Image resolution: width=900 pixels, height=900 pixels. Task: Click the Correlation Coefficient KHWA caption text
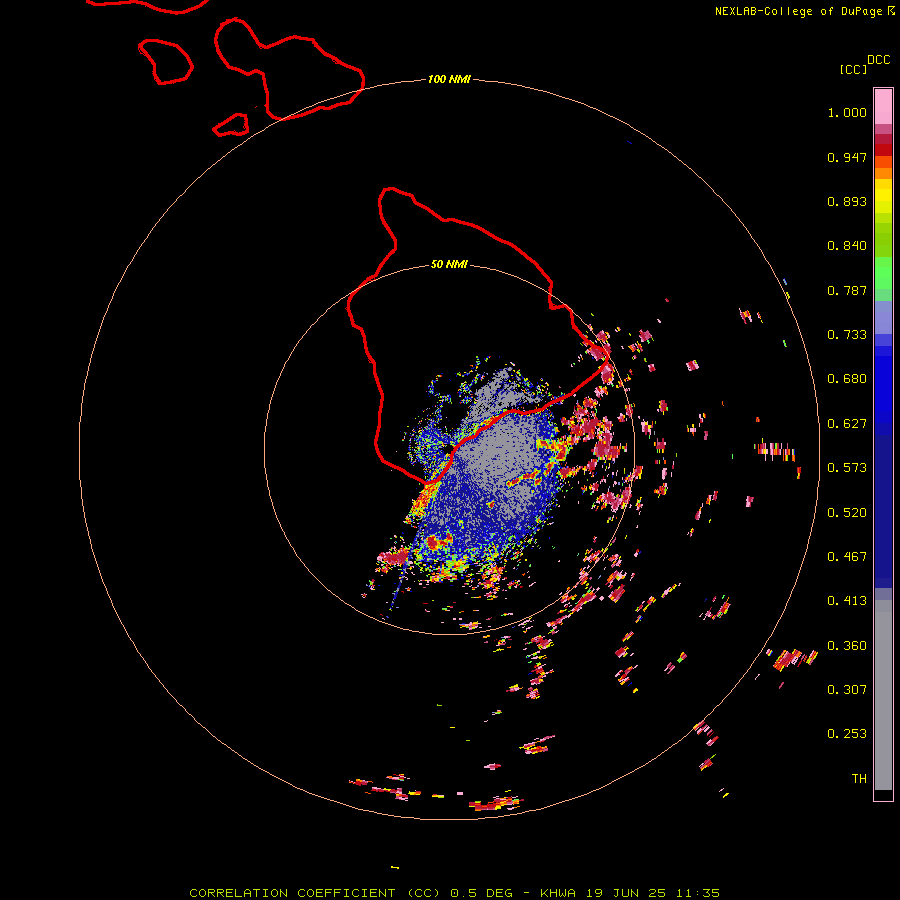click(x=455, y=893)
